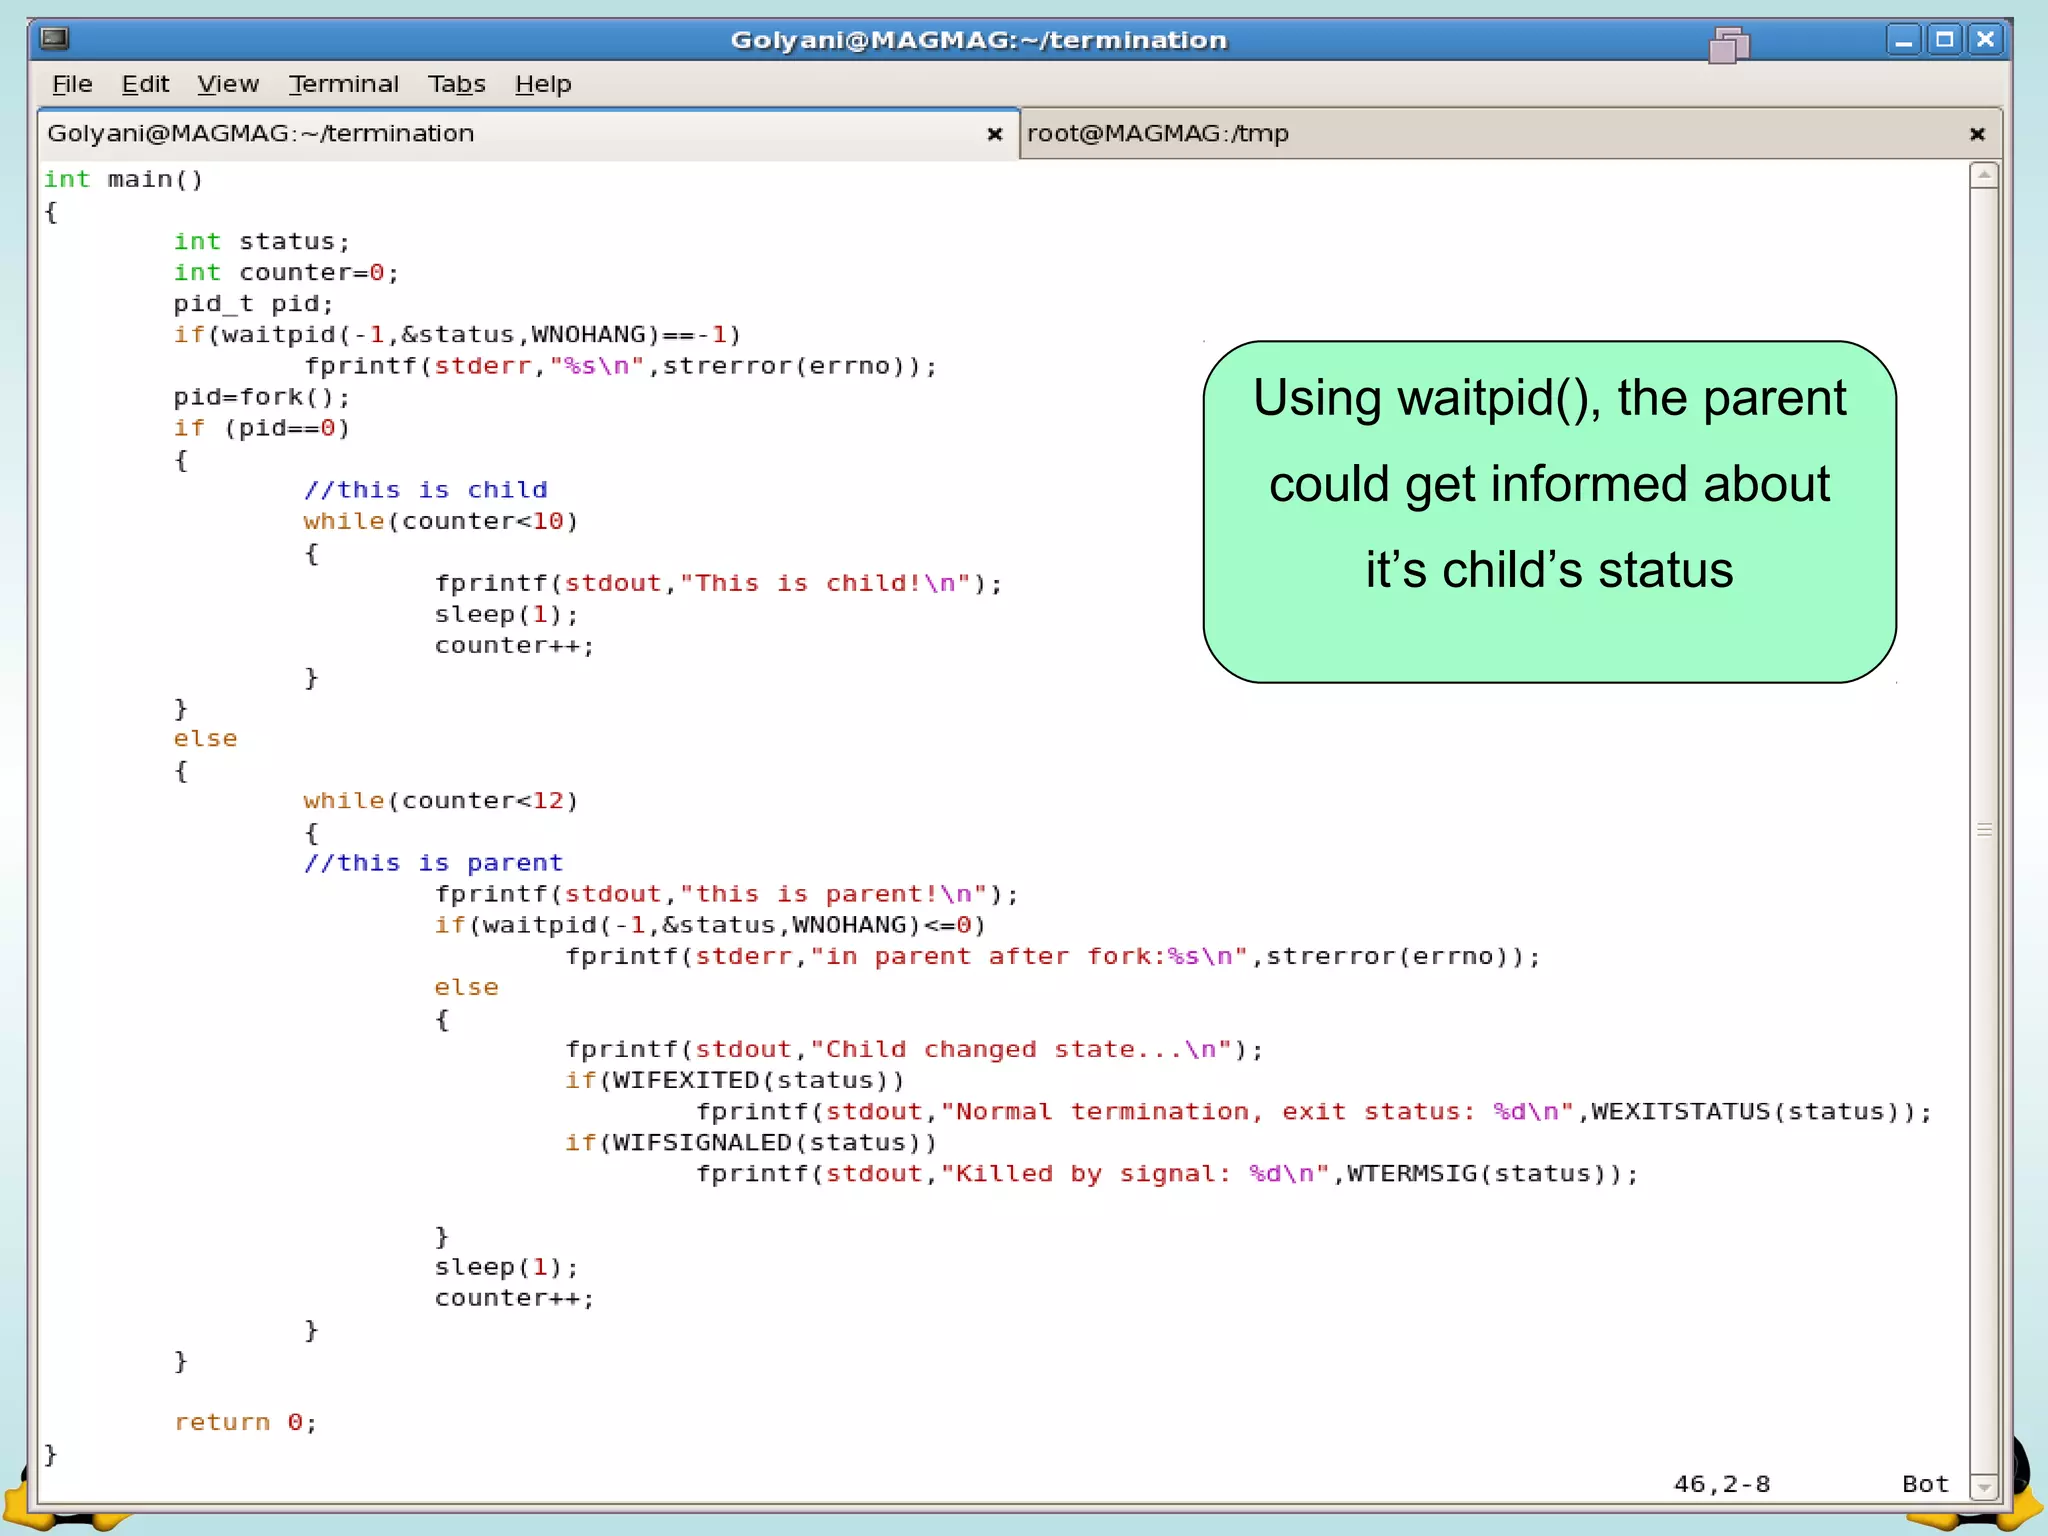Screen dimensions: 2048x1536
Task: Click the 'int counter=0;' line
Action: coord(286,273)
